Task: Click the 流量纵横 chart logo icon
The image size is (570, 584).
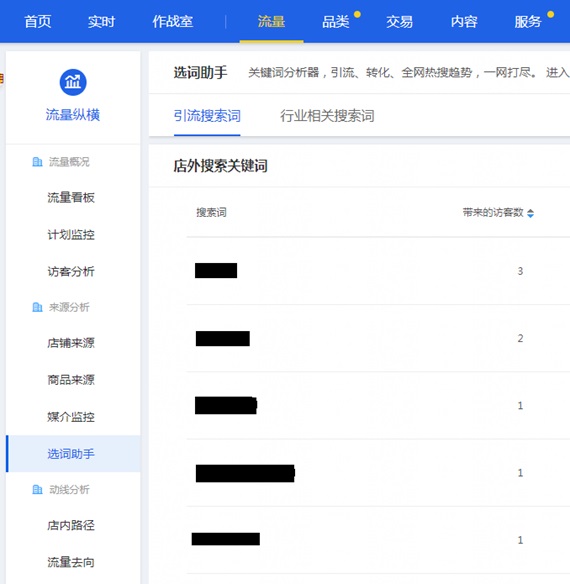Action: 73,82
